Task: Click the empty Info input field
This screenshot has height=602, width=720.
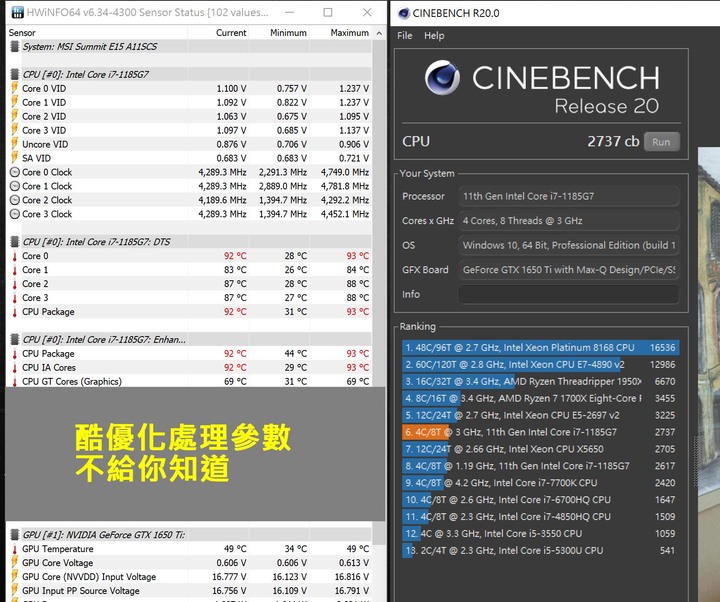Action: click(x=568, y=294)
